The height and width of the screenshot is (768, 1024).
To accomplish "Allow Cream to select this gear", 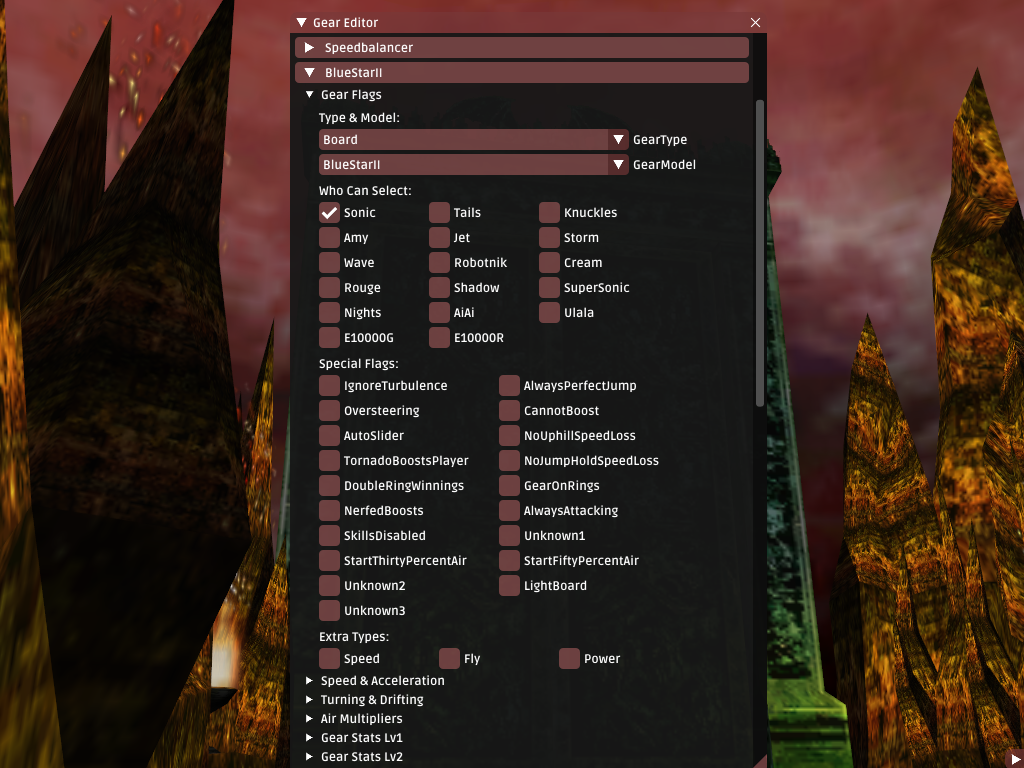I will pos(549,263).
